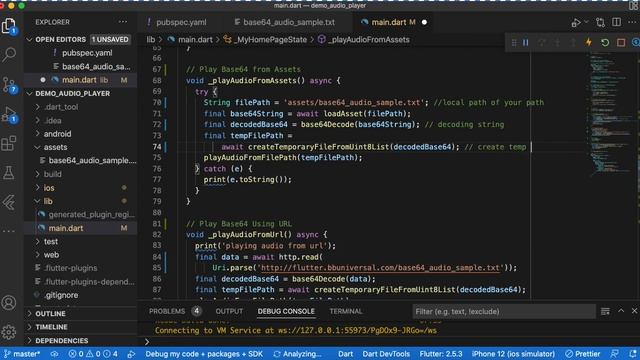Open the Explorer view in activity bar
640x360 pixels.
(x=9, y=26)
